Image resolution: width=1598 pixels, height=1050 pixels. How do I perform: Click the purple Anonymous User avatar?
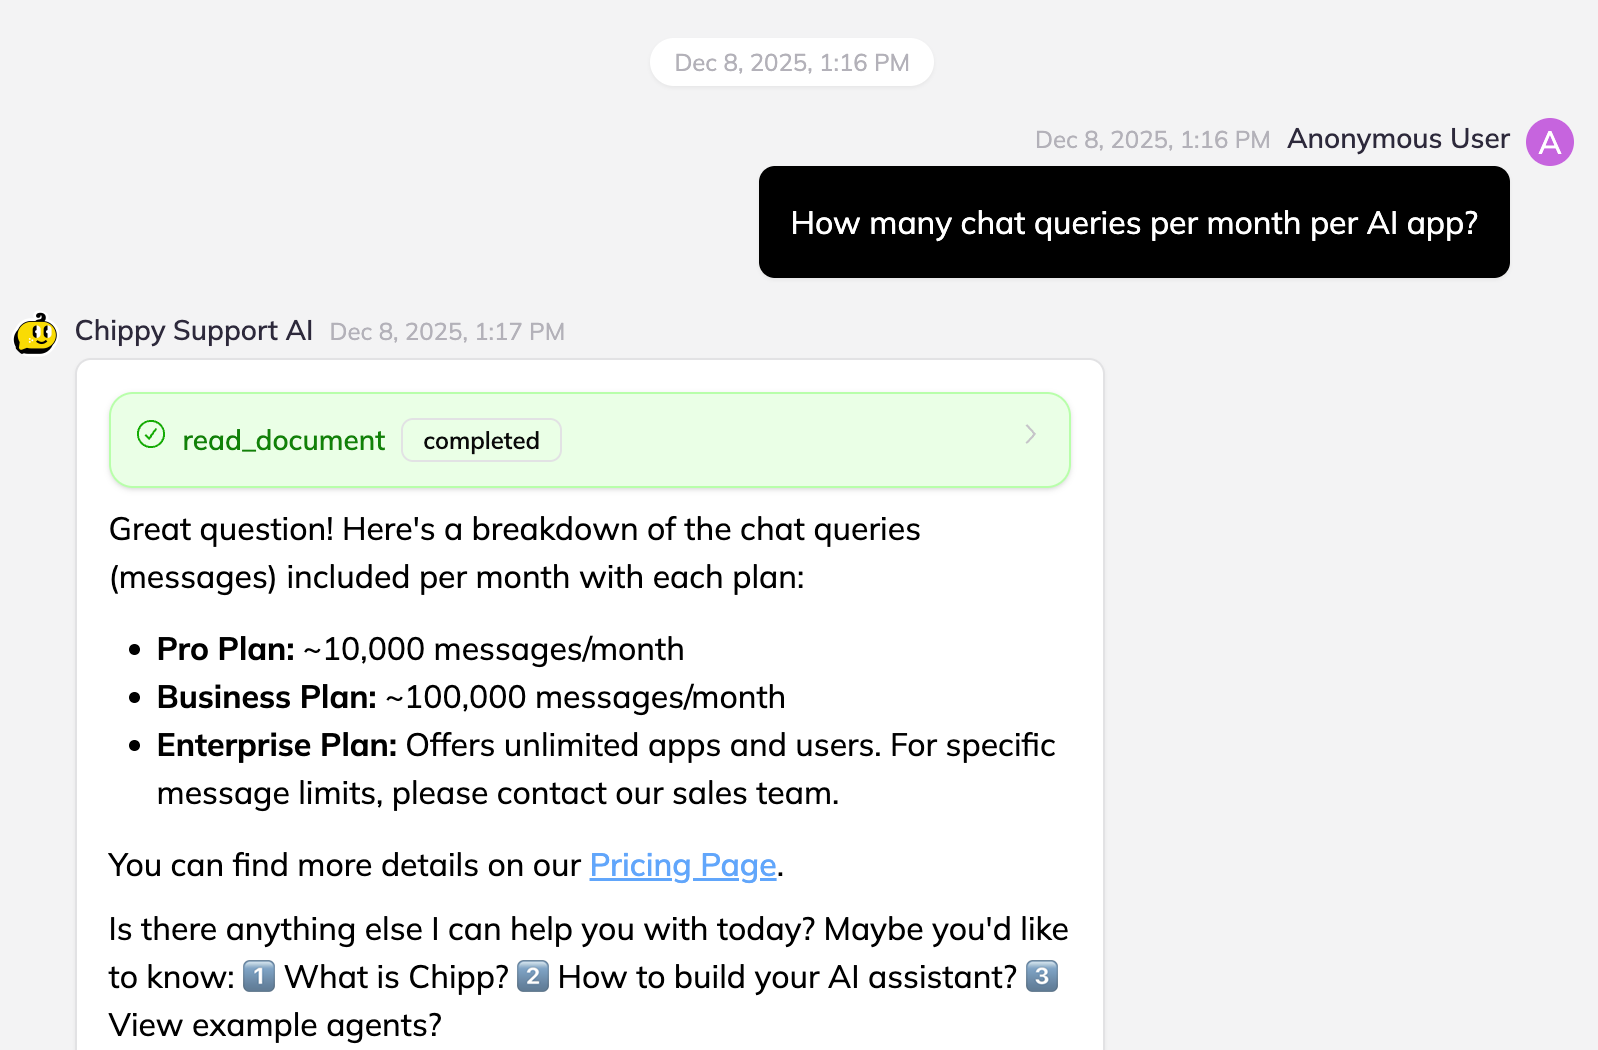coord(1549,142)
